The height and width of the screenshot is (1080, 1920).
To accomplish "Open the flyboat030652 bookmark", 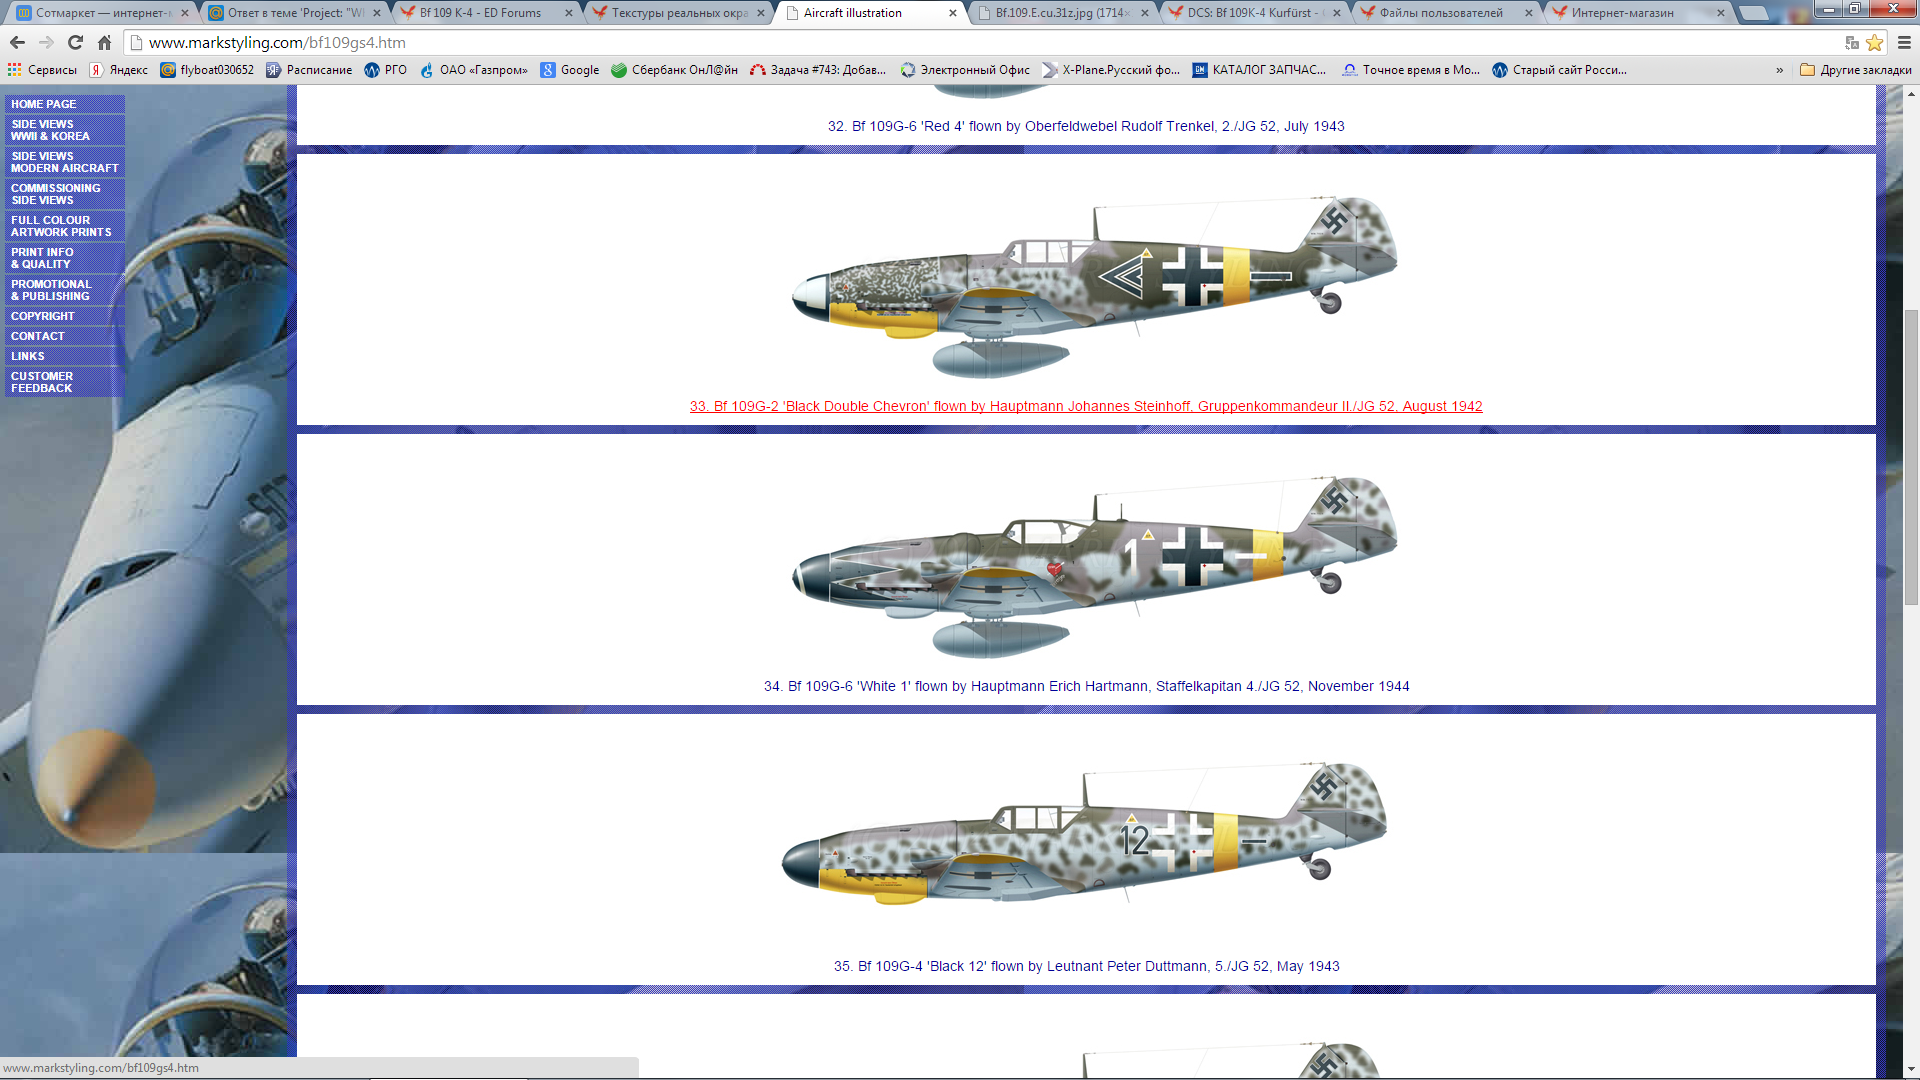I will [207, 70].
